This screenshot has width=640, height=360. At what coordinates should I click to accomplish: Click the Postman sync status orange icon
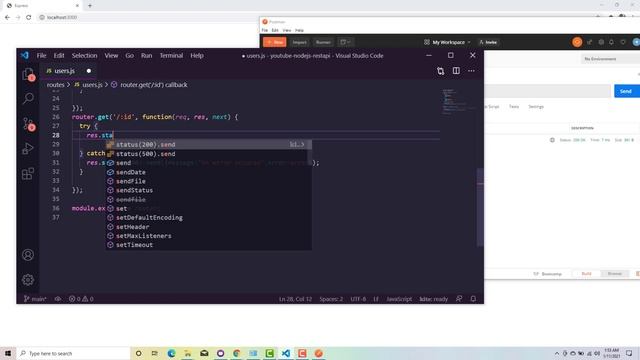point(577,42)
